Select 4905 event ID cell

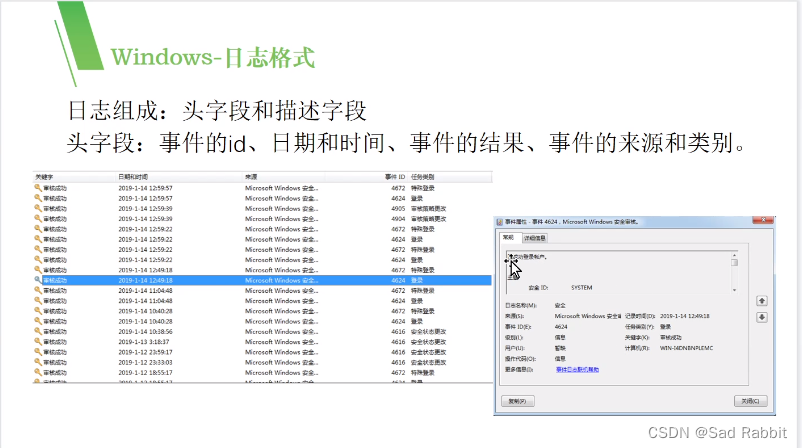click(x=398, y=209)
